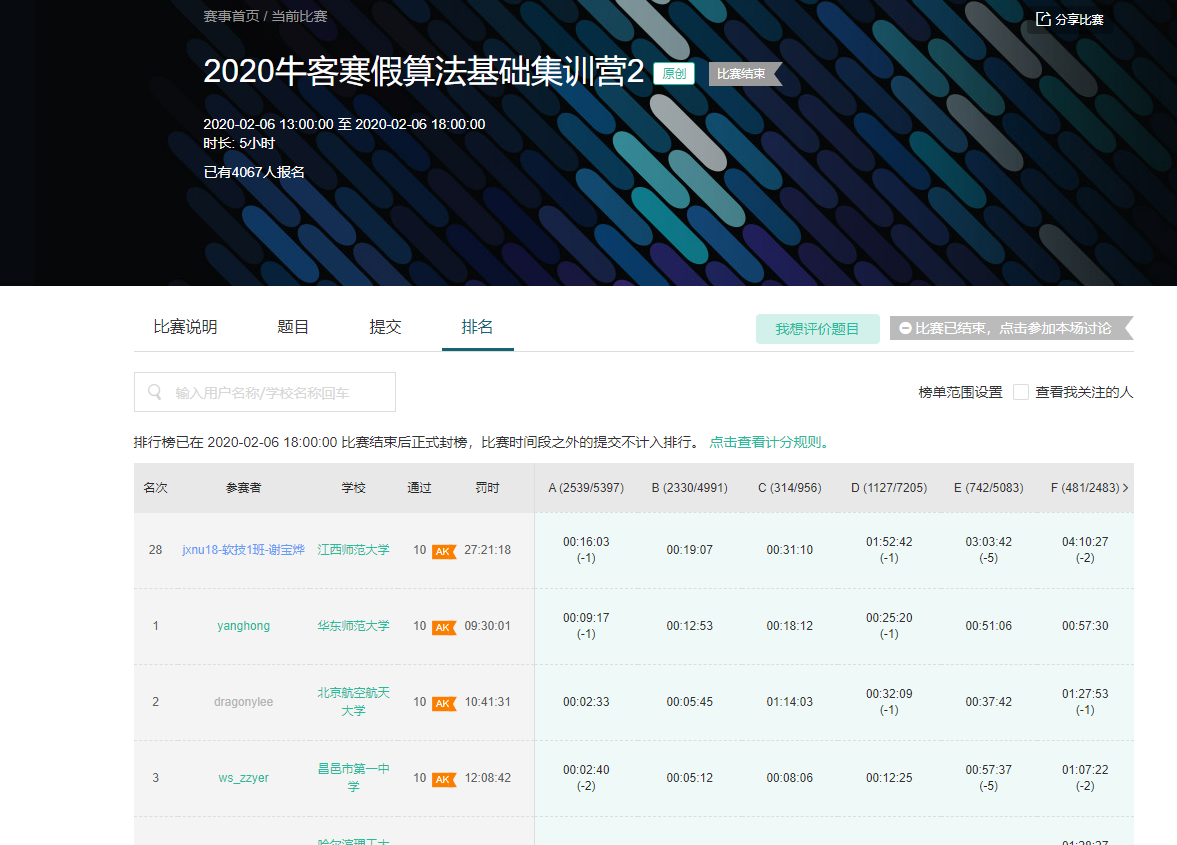Click minus icon in contest-ended discussion button
This screenshot has height=845, width=1177.
tap(905, 328)
